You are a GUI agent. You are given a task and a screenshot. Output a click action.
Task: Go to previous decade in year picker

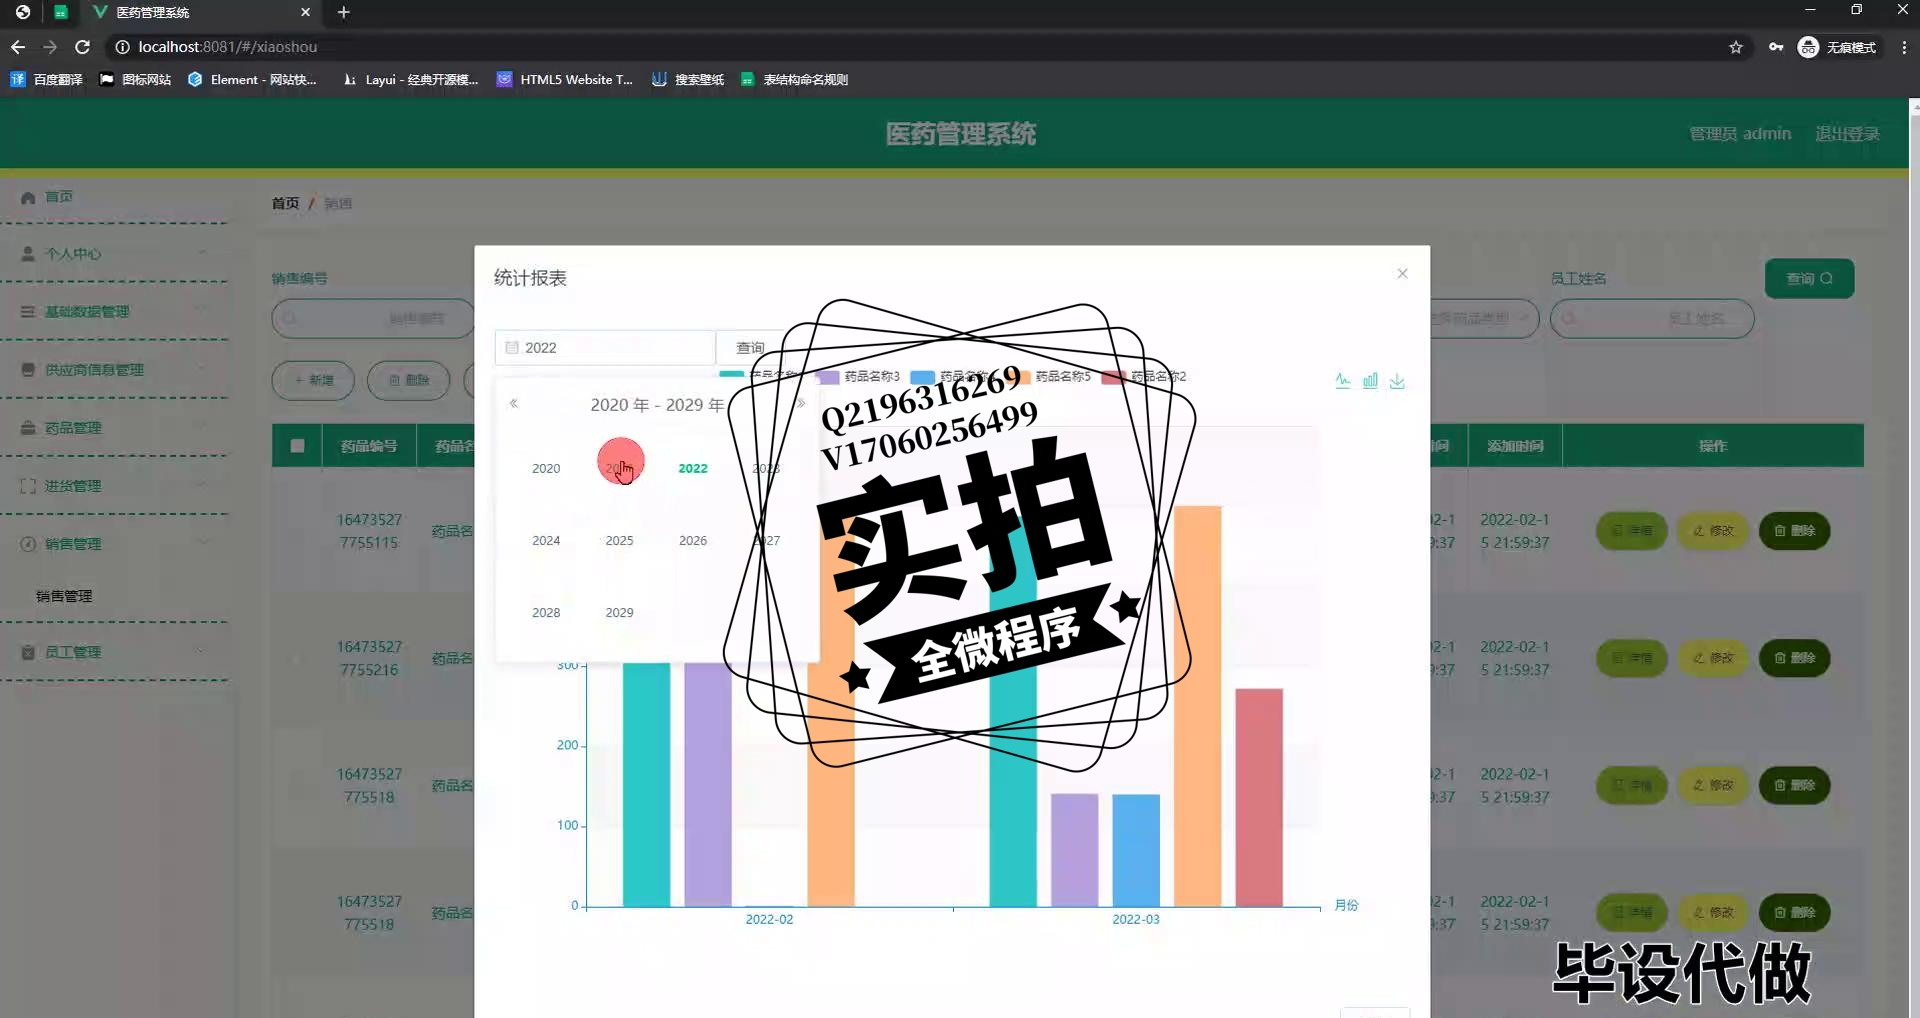pyautogui.click(x=514, y=404)
